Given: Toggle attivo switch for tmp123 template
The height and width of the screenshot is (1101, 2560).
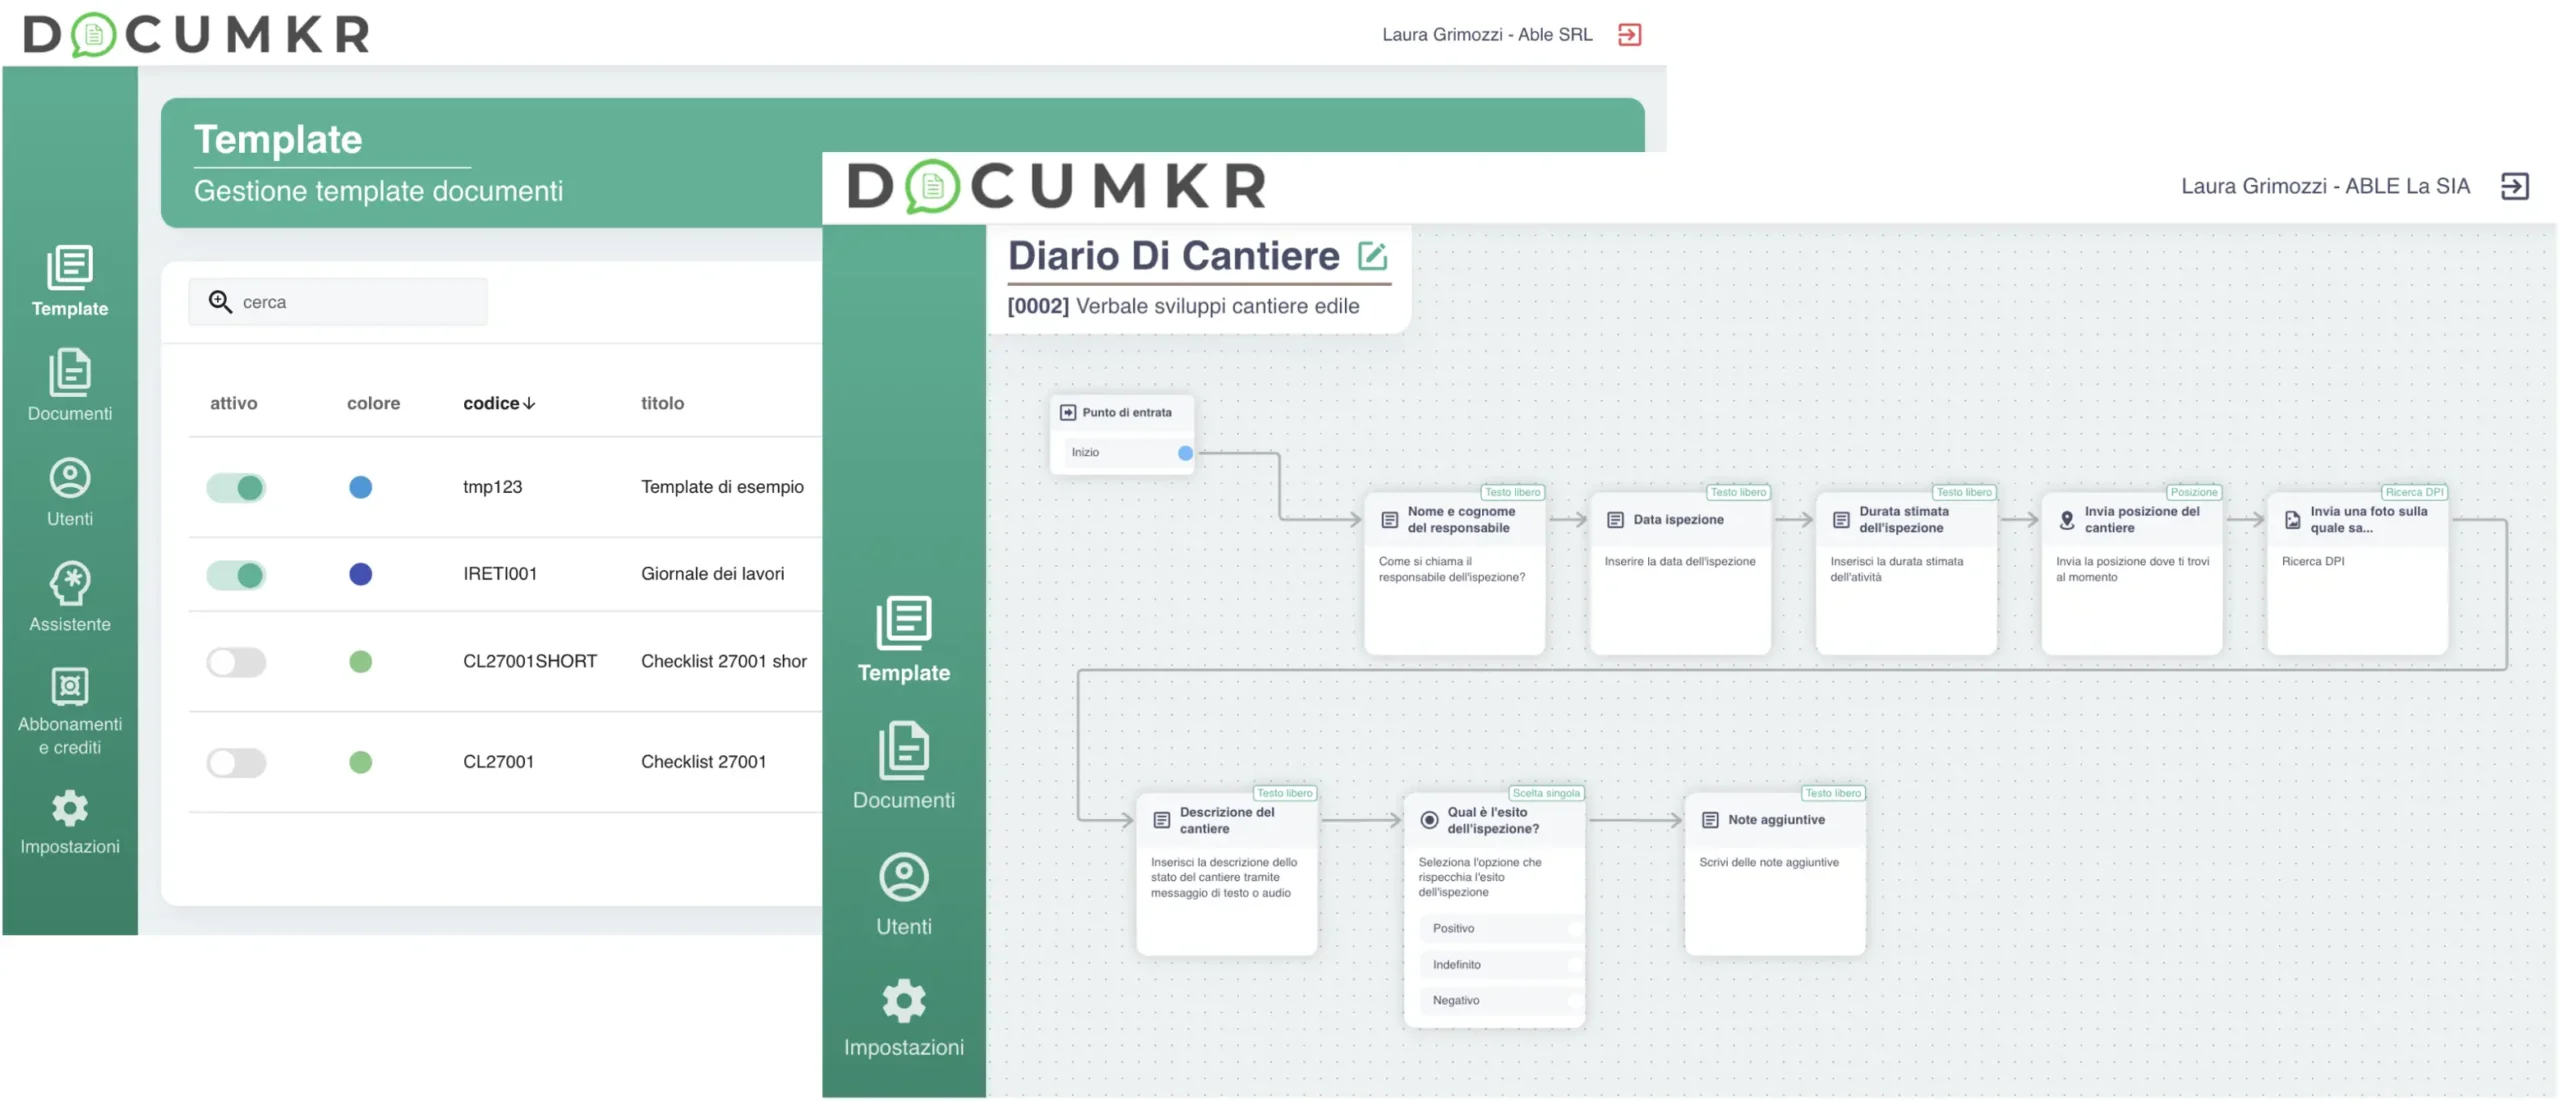Looking at the screenshot, I should [x=236, y=488].
